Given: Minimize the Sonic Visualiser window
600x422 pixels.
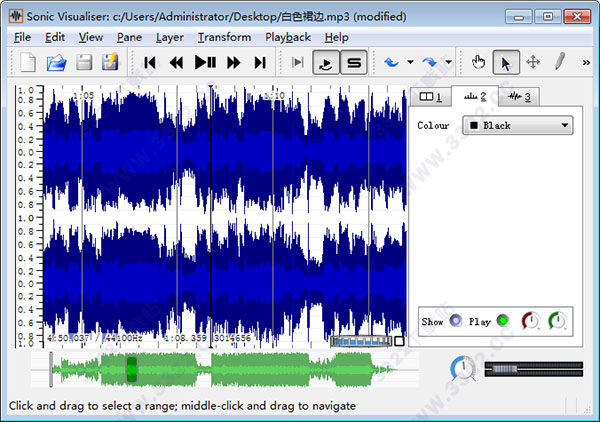Looking at the screenshot, I should click(518, 16).
